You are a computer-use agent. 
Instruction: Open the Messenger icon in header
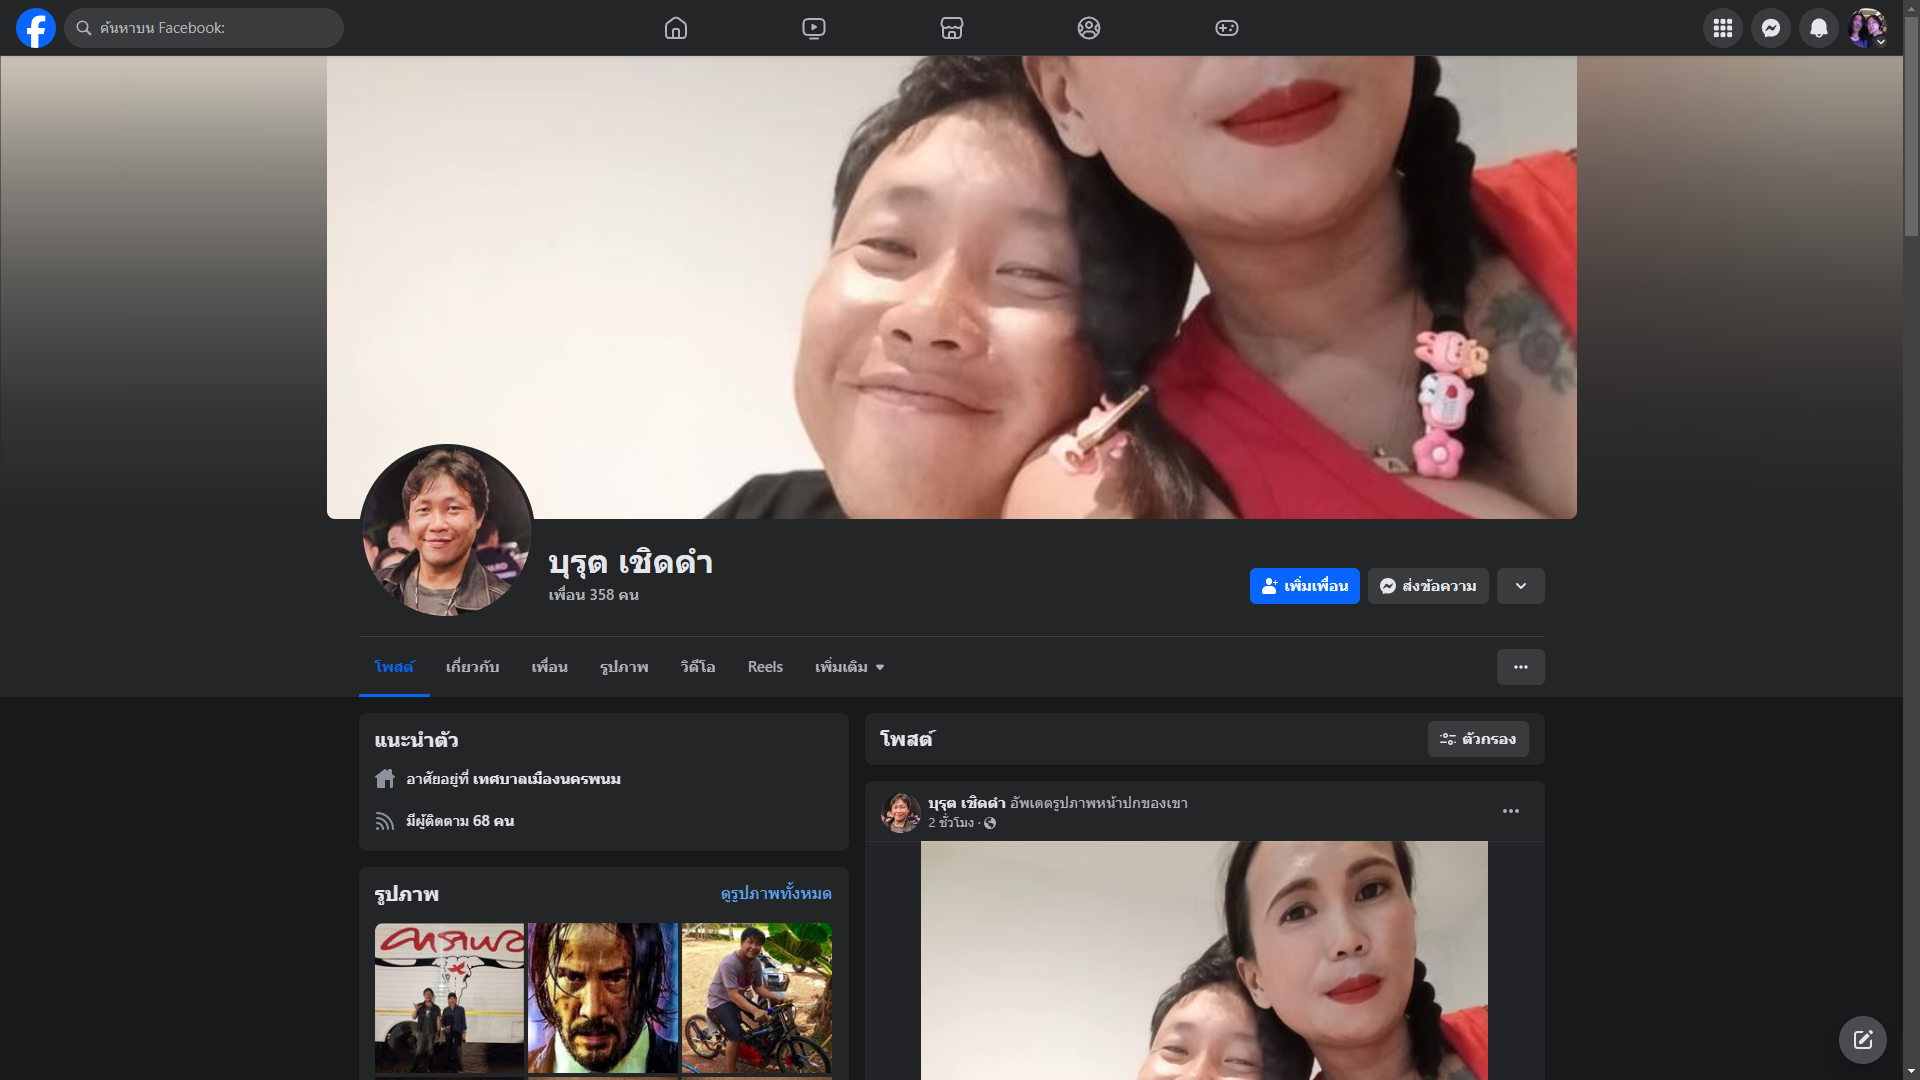1771,28
